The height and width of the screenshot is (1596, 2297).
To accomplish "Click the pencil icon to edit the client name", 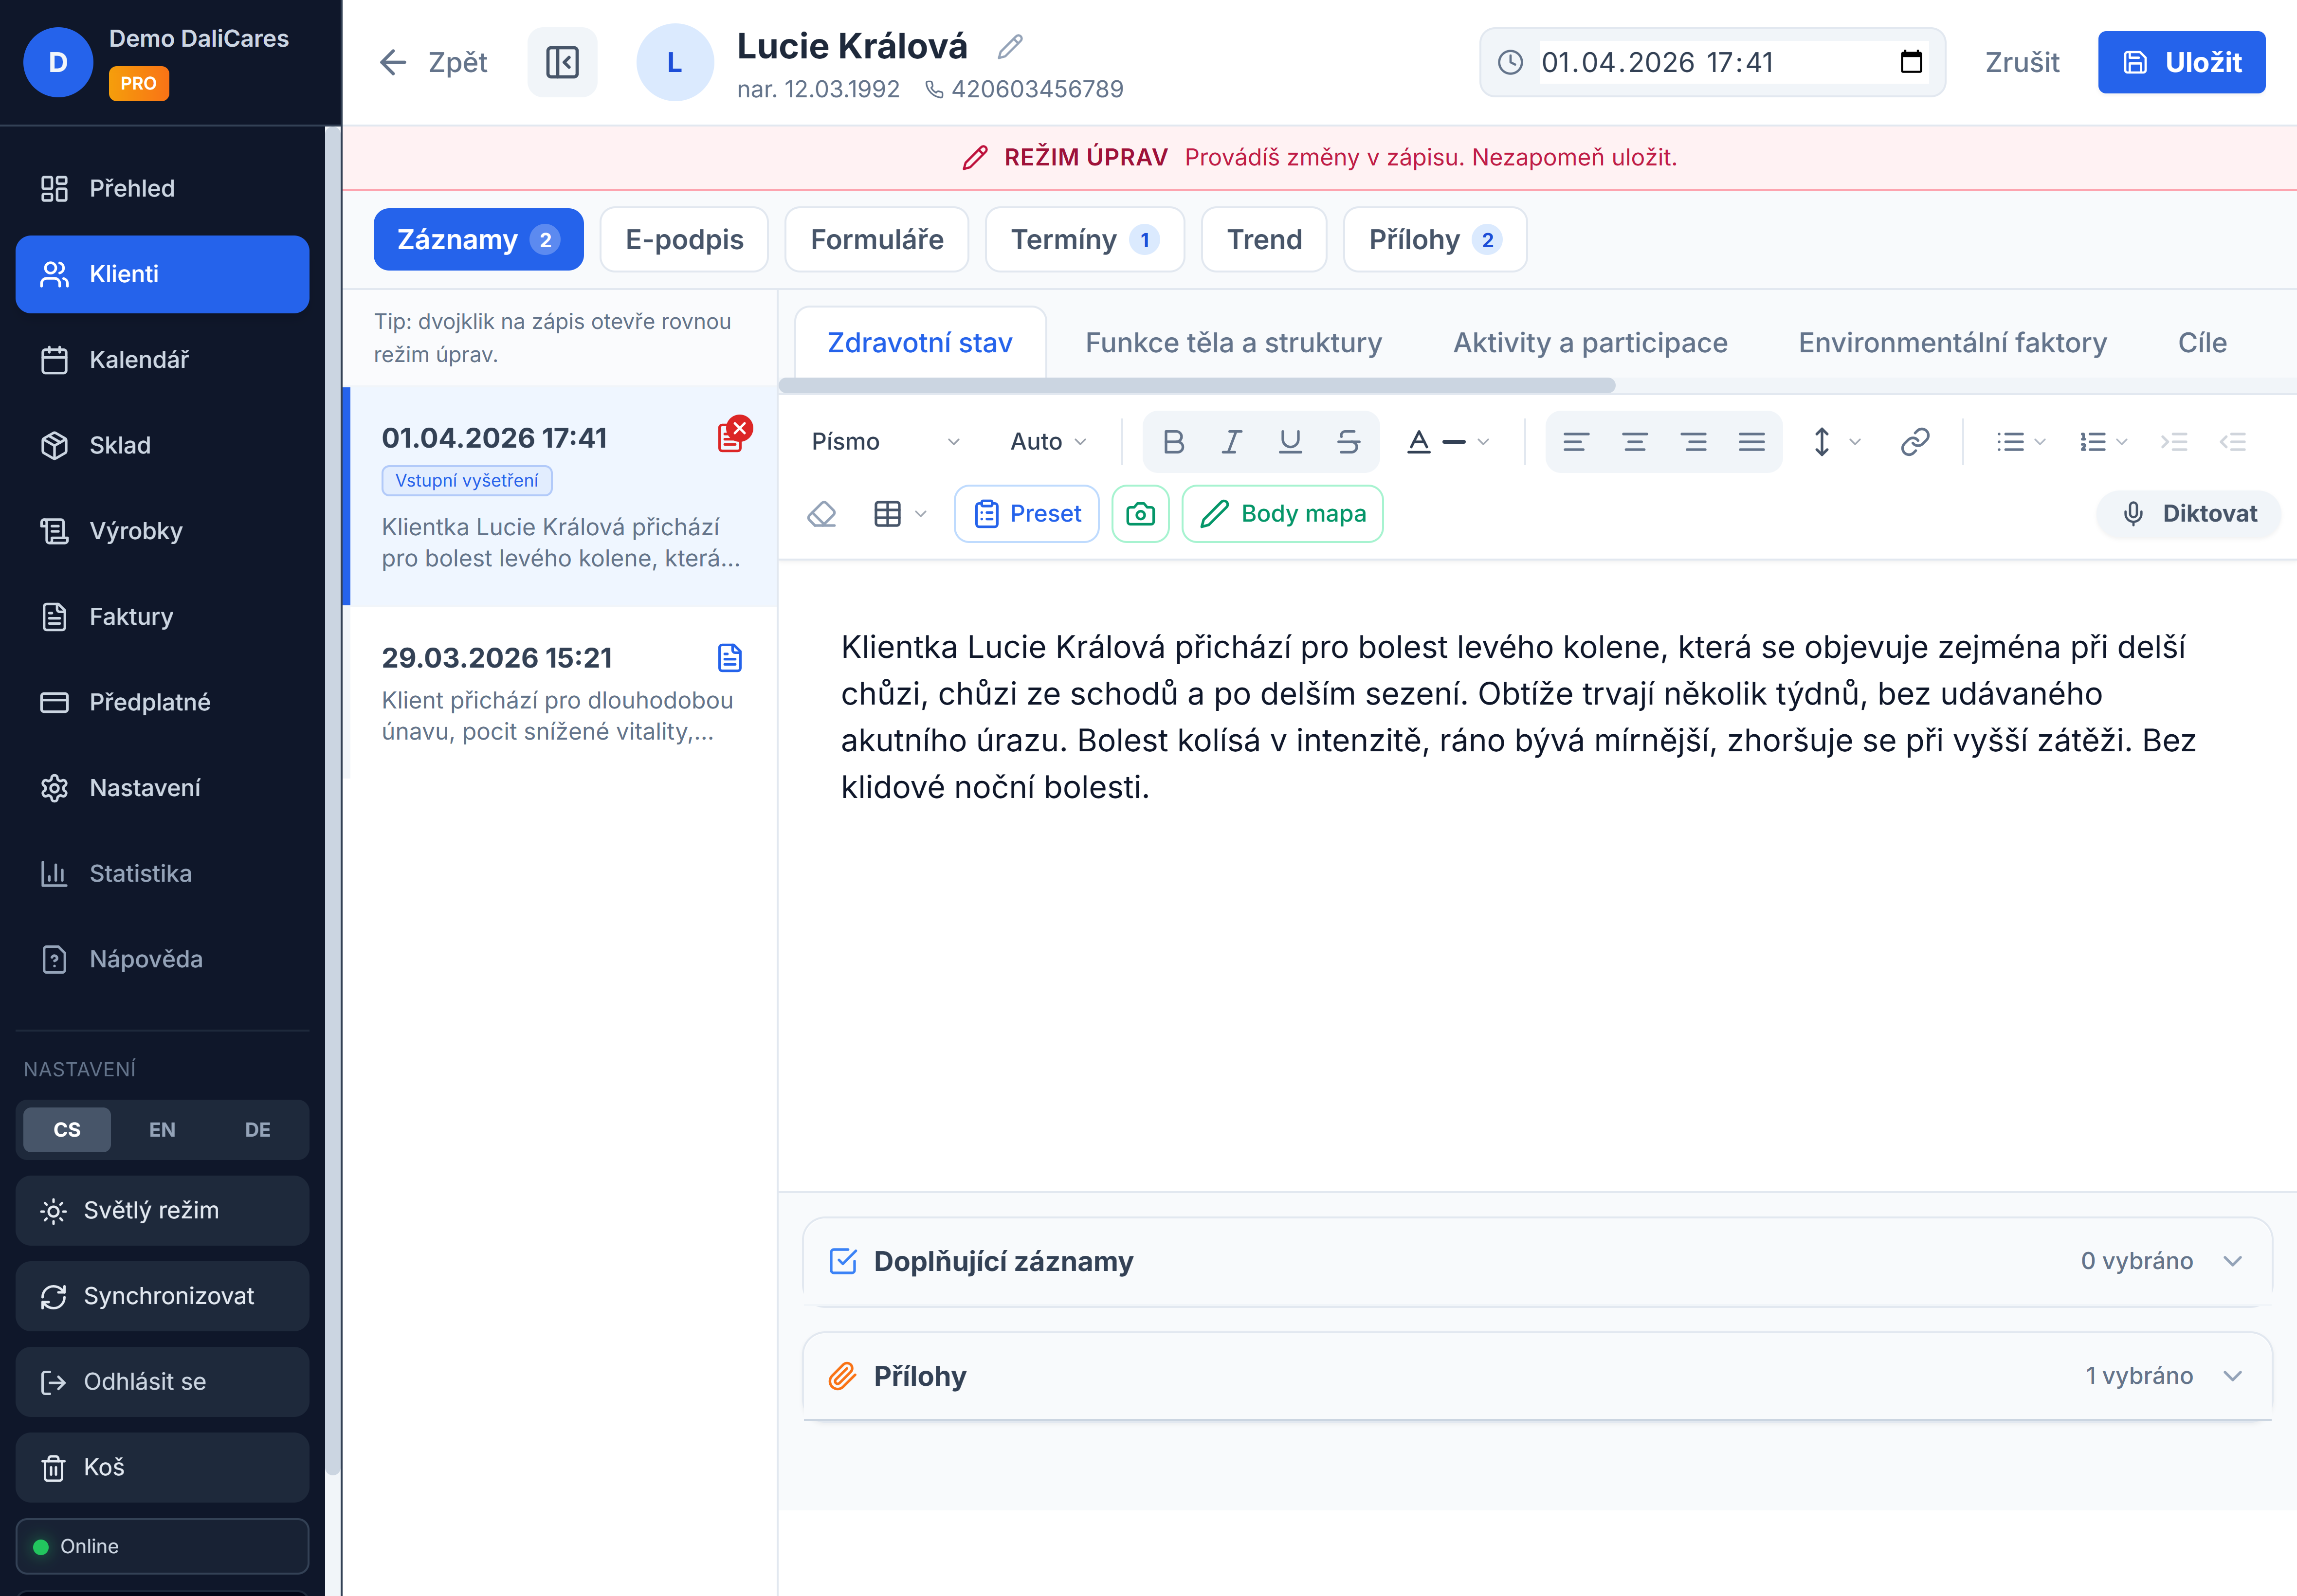I will point(1010,46).
